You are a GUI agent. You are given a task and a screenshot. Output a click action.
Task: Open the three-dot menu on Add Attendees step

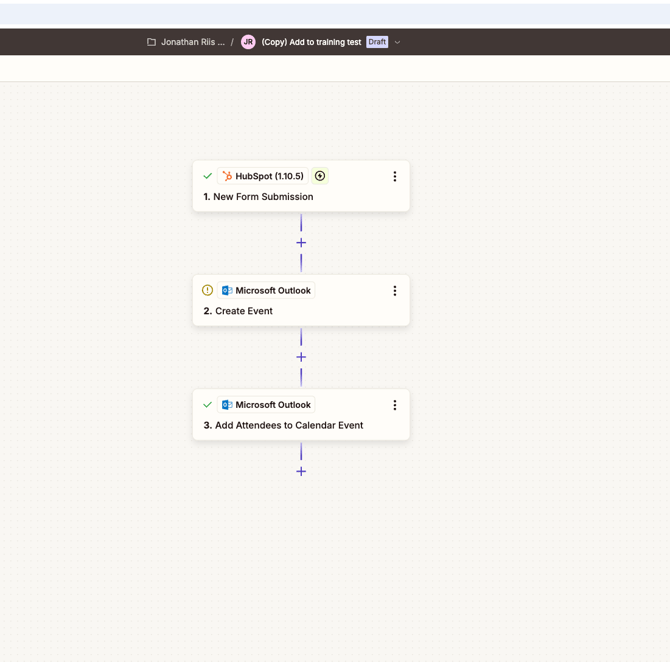[x=395, y=405]
